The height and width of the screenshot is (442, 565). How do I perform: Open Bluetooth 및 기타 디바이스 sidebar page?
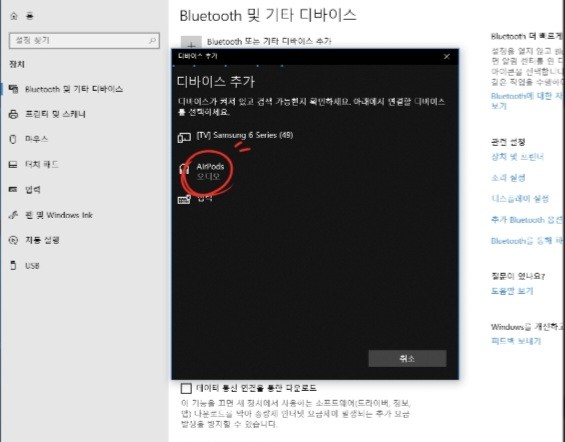(x=74, y=89)
